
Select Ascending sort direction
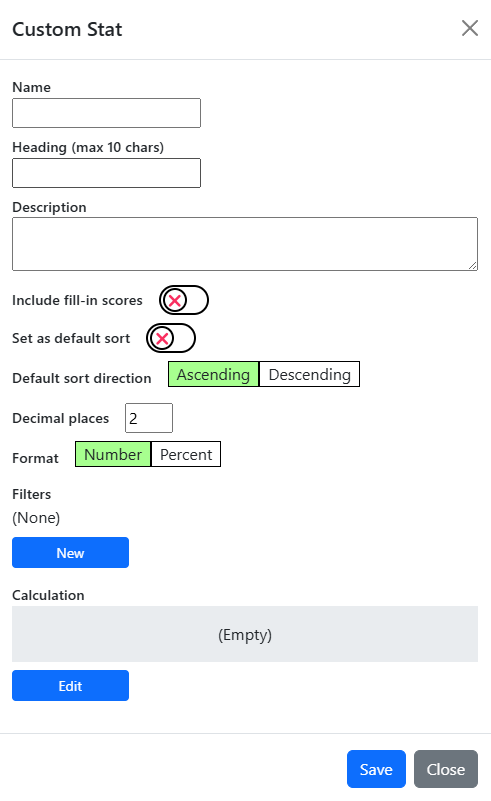214,374
